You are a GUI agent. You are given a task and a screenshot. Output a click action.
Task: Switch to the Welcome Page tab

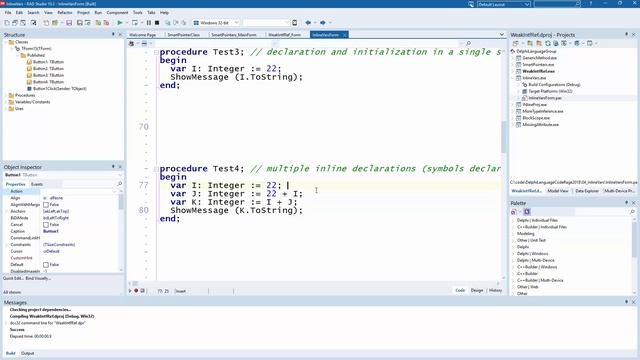click(143, 35)
